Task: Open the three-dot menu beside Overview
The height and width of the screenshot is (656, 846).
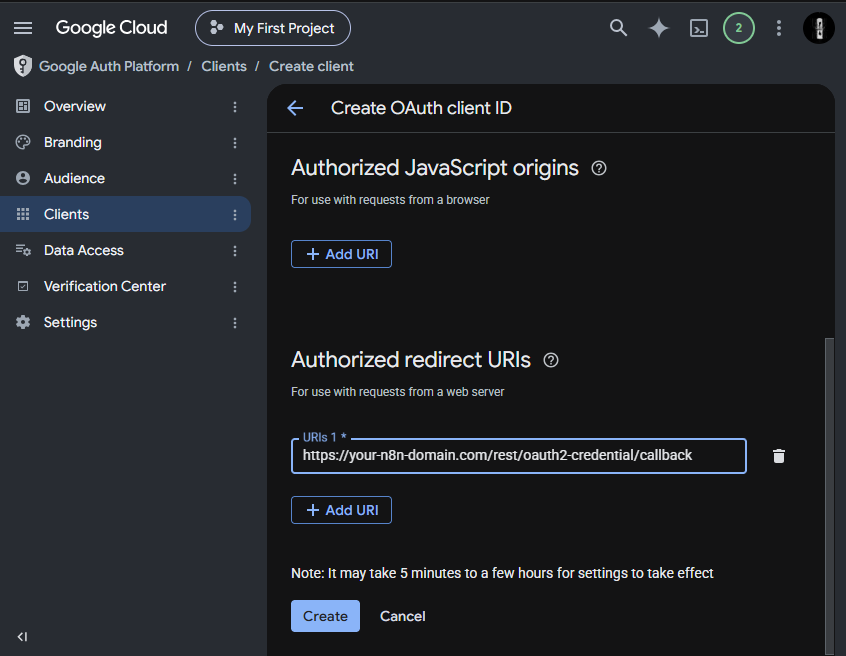Action: (235, 107)
